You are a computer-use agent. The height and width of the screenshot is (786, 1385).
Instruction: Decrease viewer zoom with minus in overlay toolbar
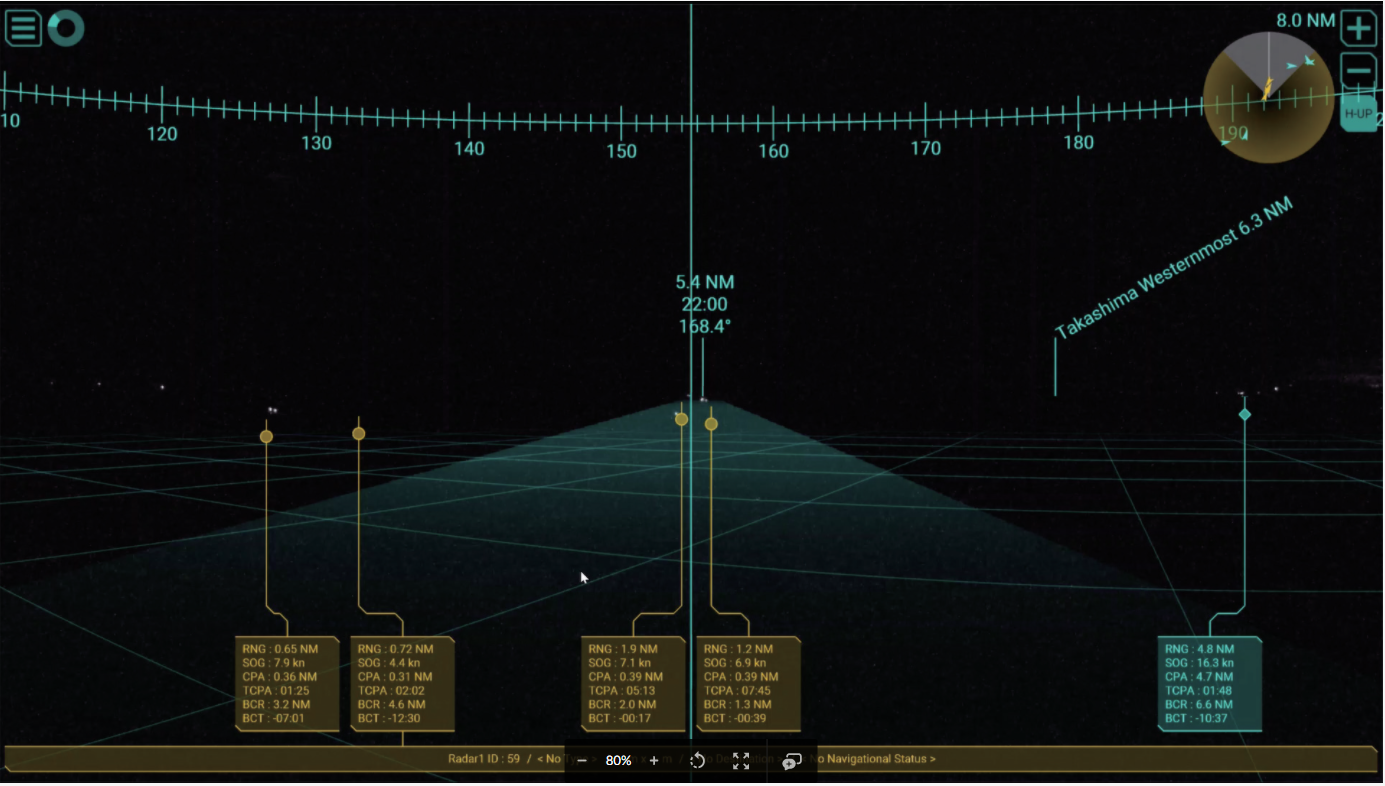582,761
